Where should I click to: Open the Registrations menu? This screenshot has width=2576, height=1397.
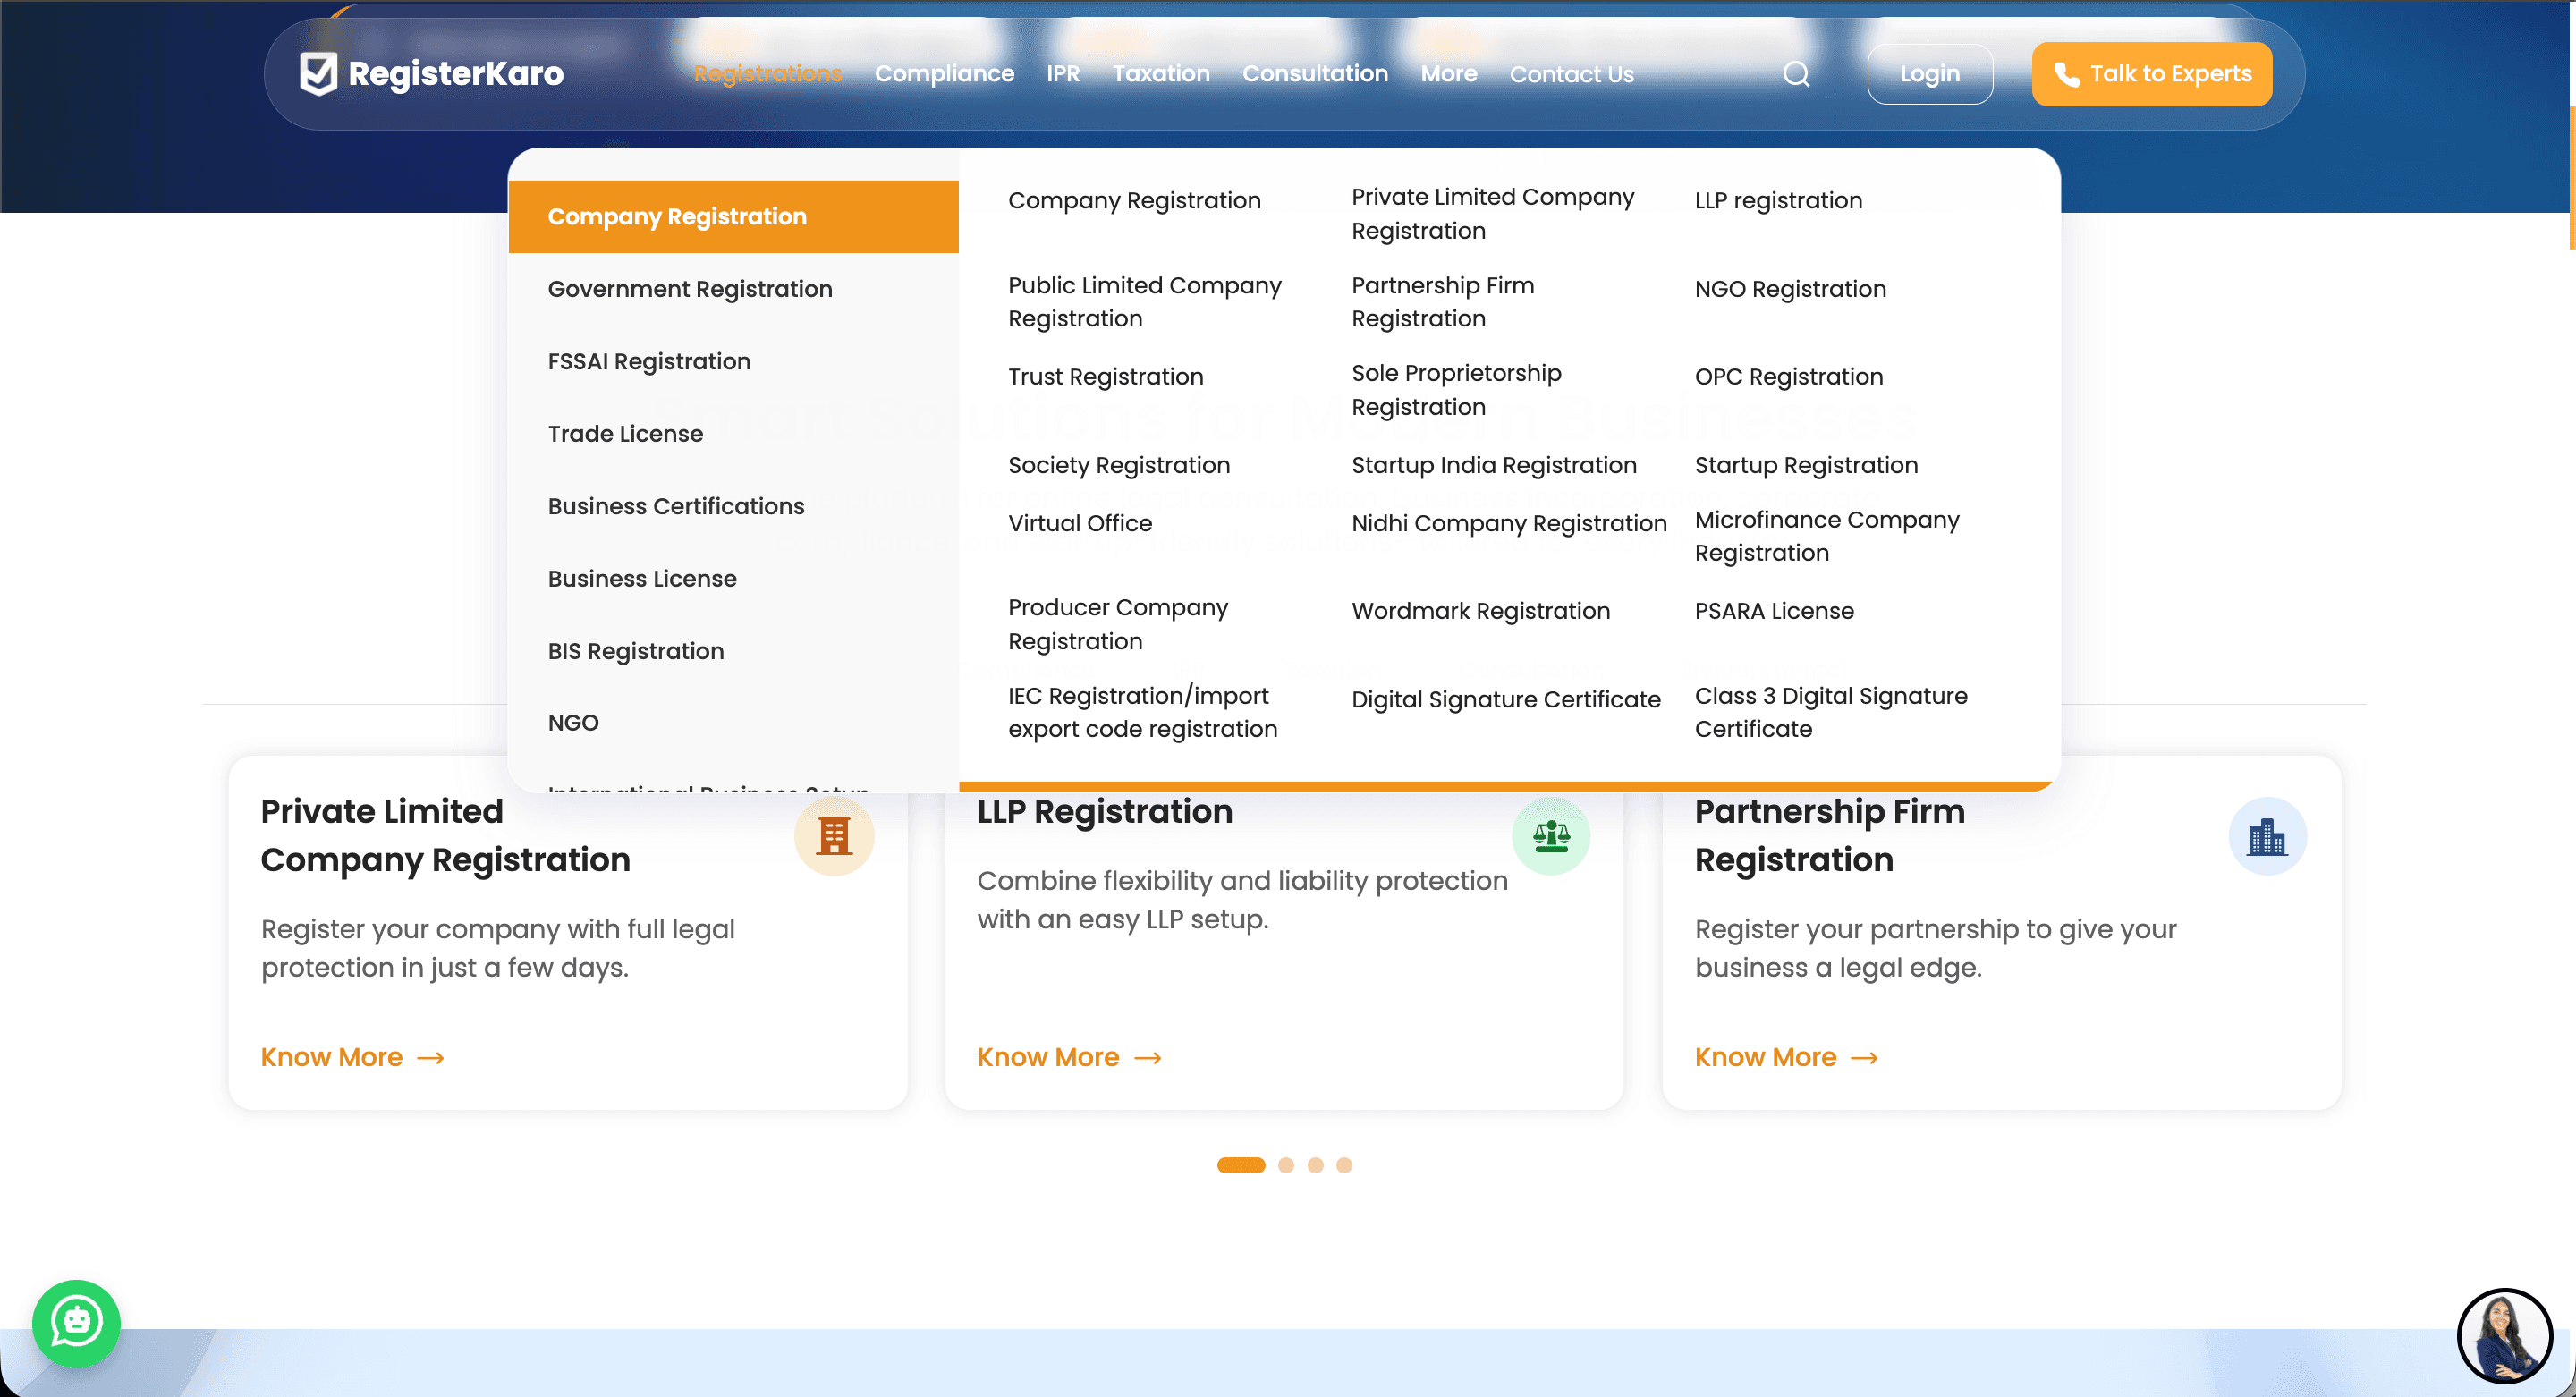(x=768, y=74)
